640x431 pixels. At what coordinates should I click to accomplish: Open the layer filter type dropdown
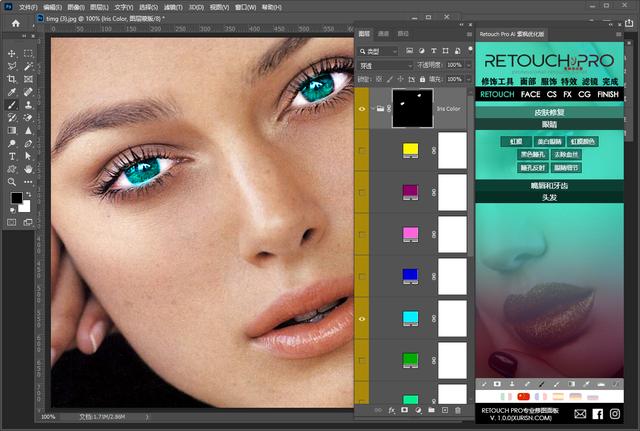378,51
